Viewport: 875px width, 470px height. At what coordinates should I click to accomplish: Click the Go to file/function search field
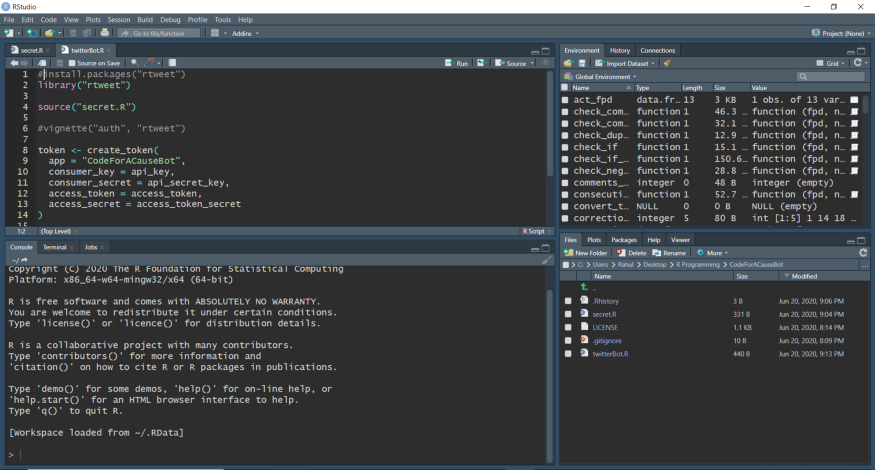pos(160,33)
